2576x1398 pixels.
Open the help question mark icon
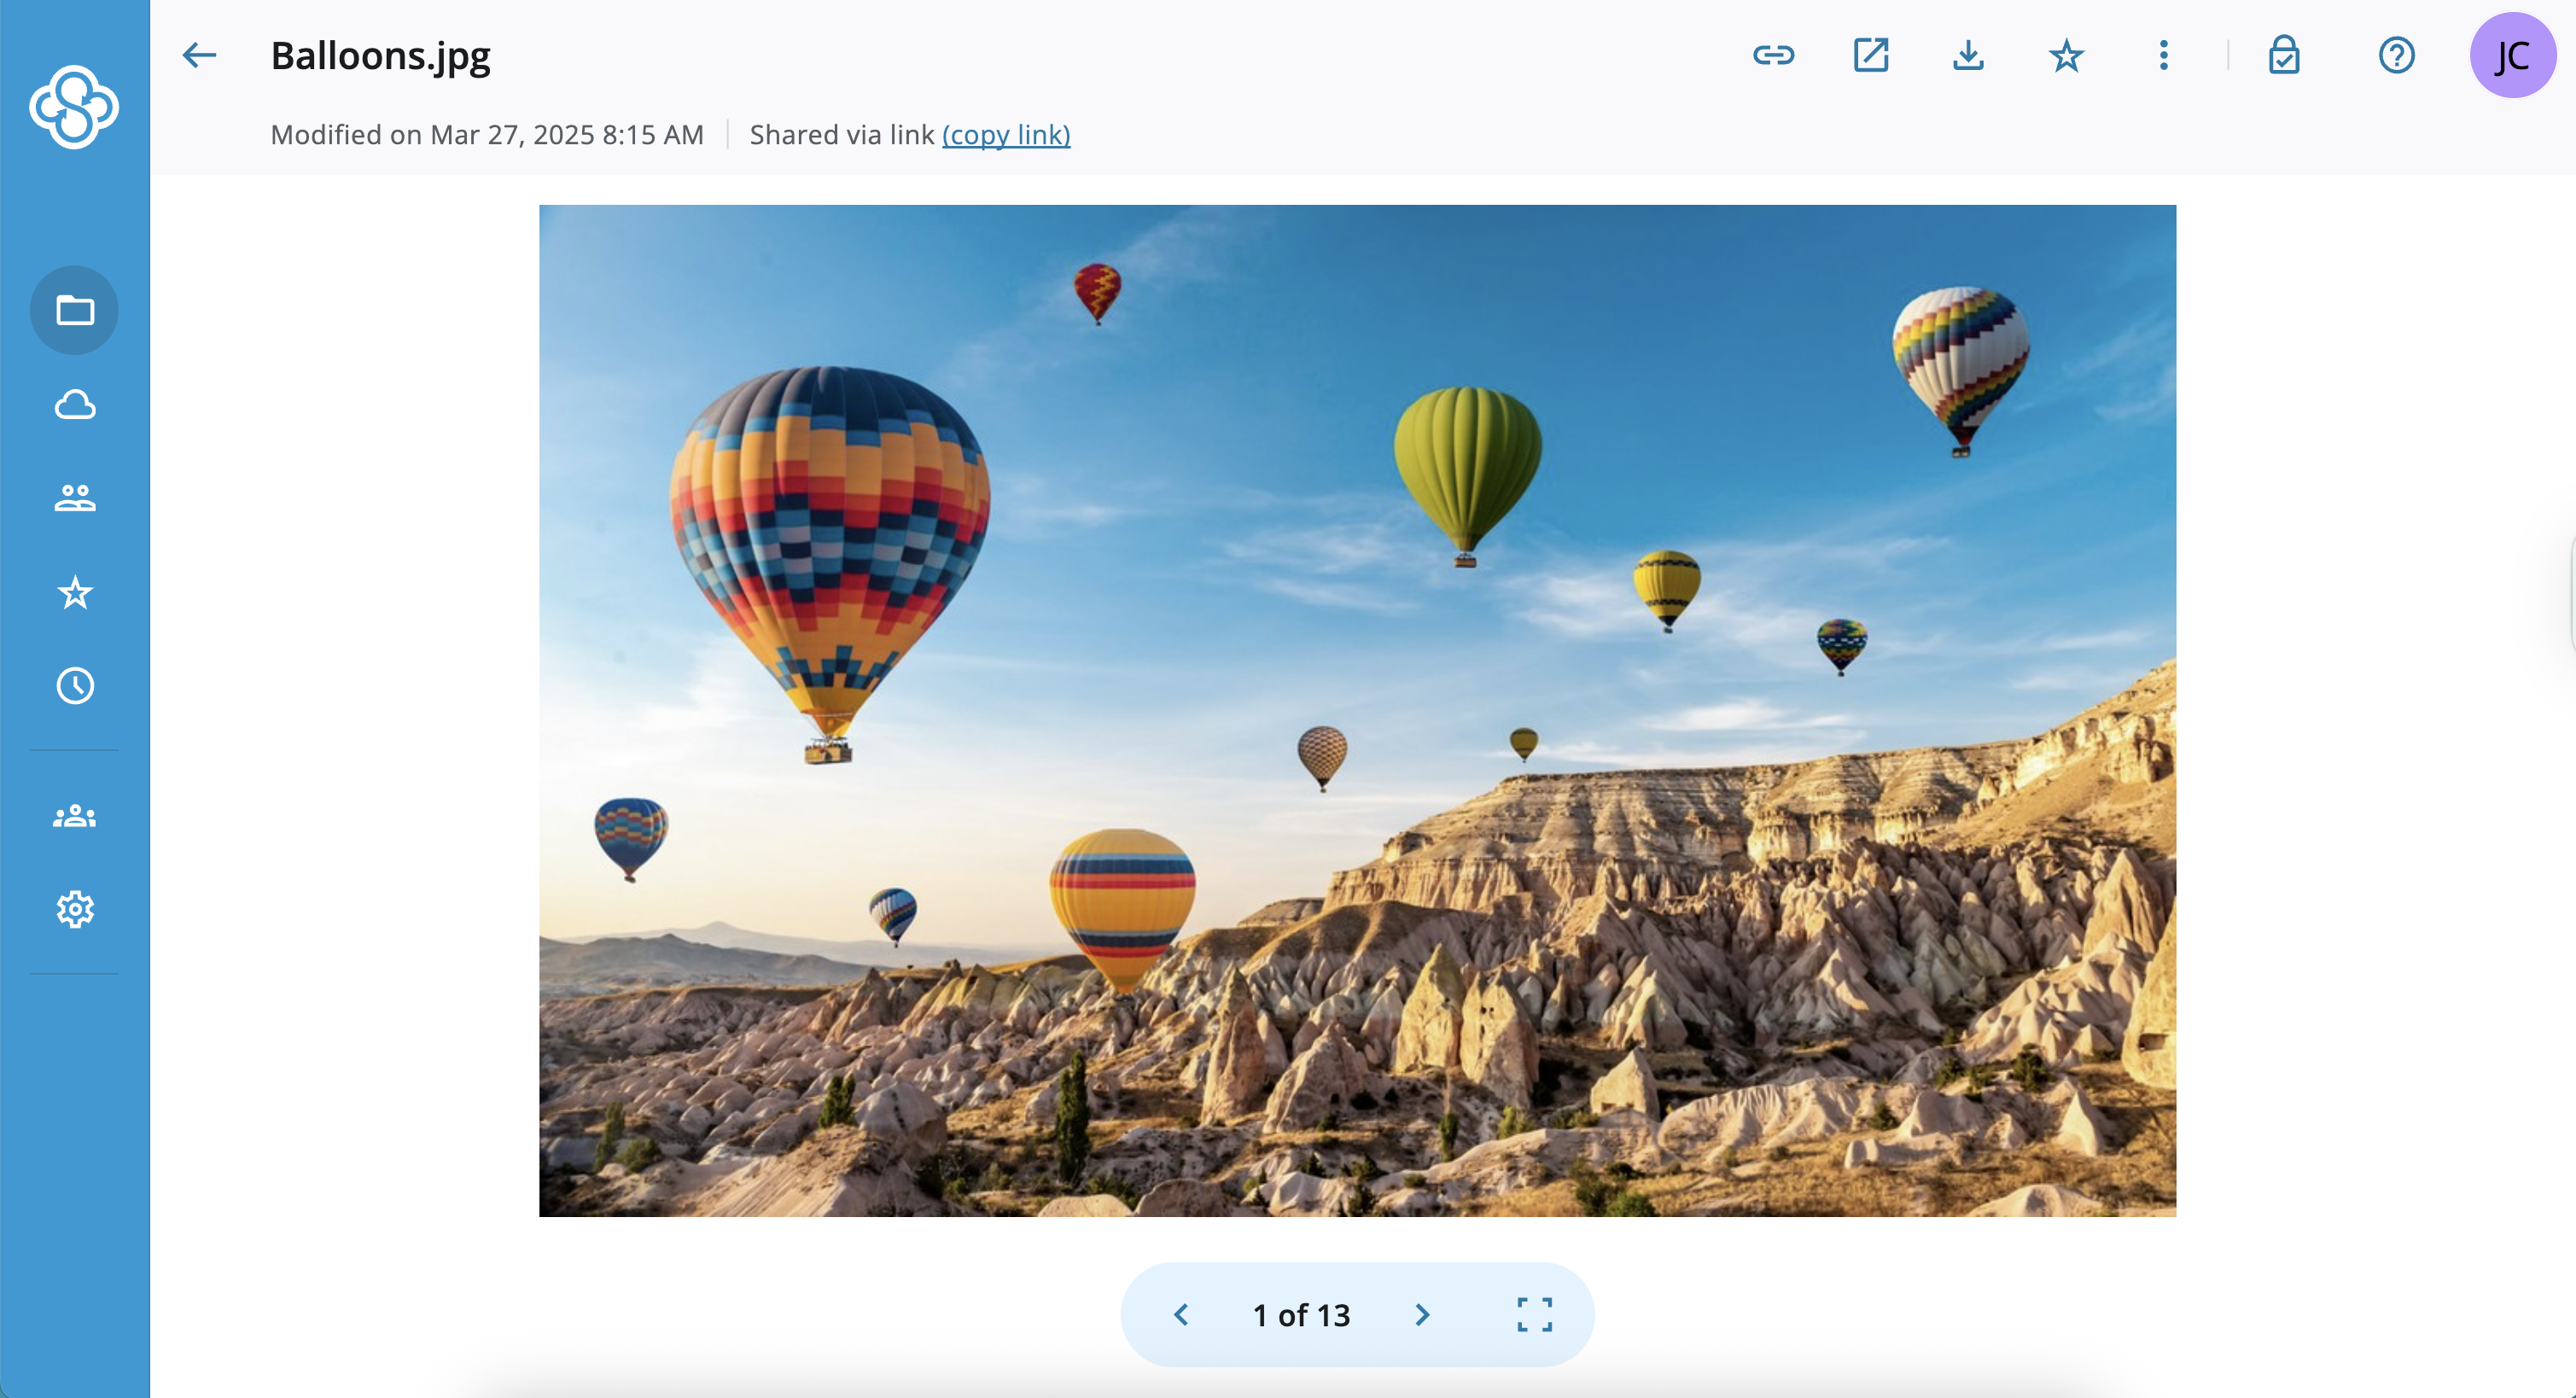[2397, 55]
